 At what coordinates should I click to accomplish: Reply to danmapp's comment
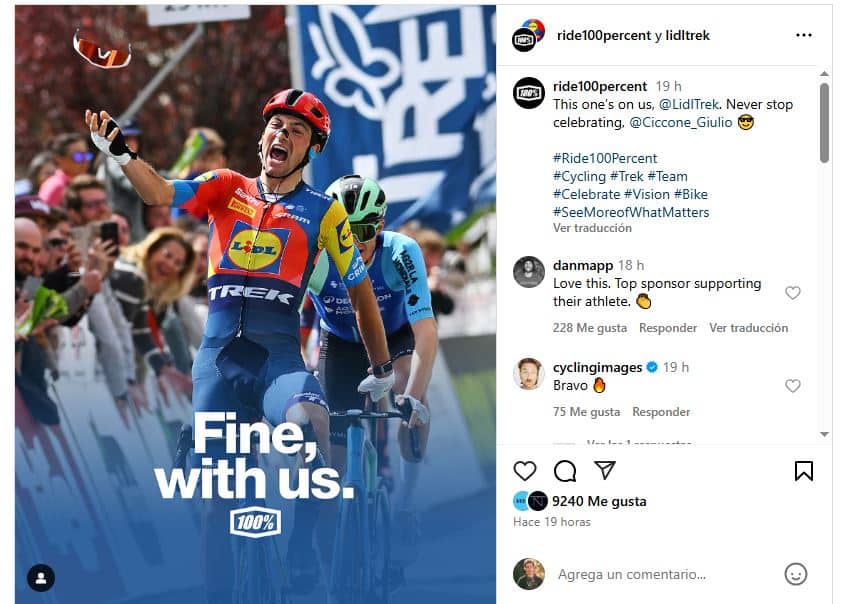click(668, 328)
